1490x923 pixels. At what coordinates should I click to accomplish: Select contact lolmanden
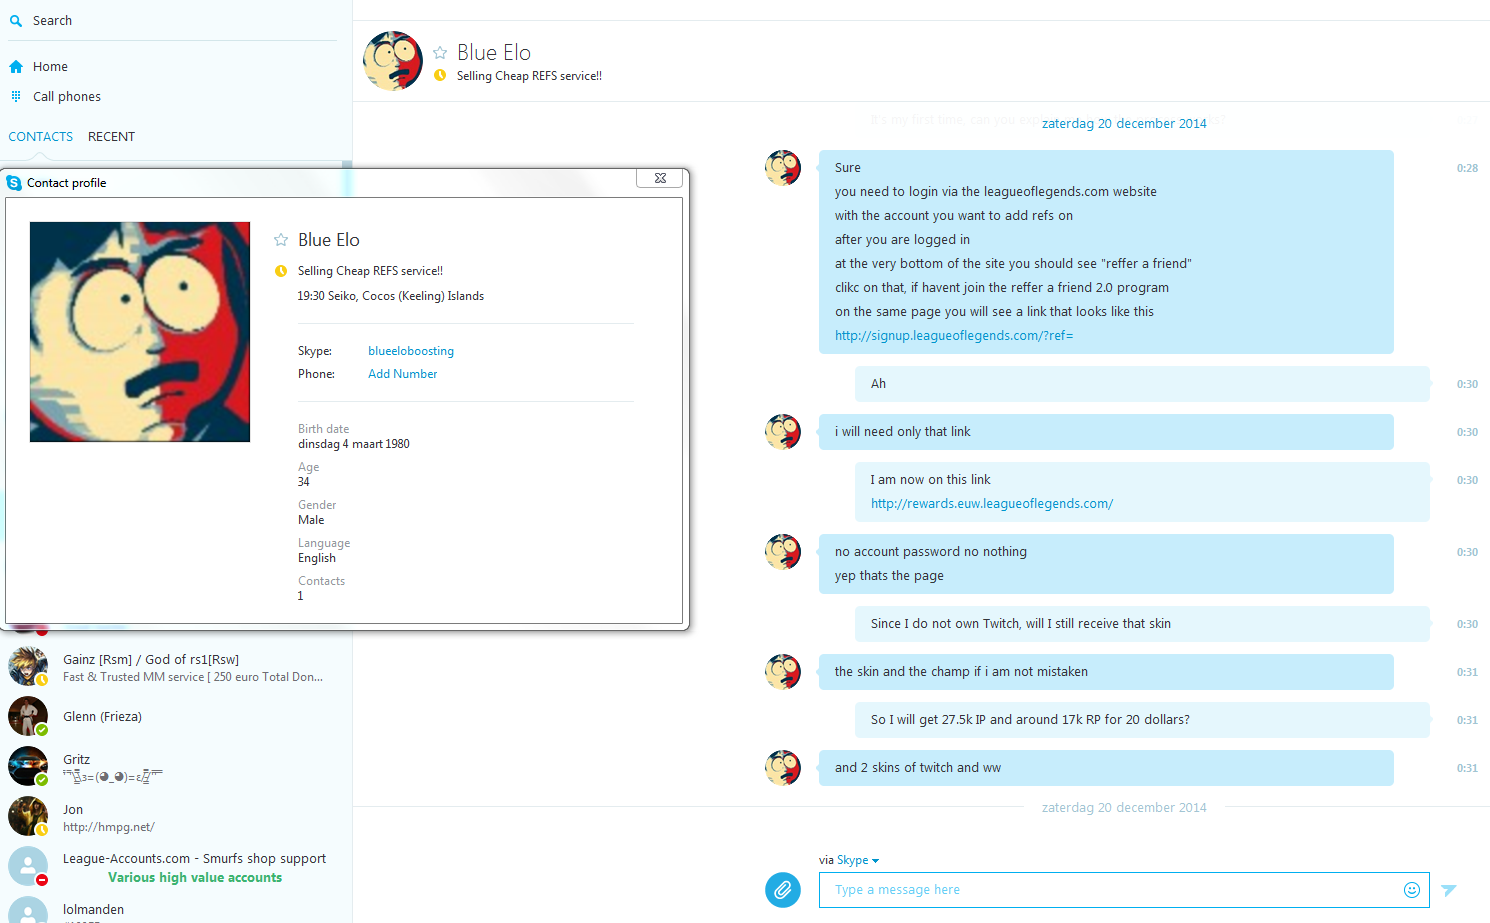(x=176, y=909)
